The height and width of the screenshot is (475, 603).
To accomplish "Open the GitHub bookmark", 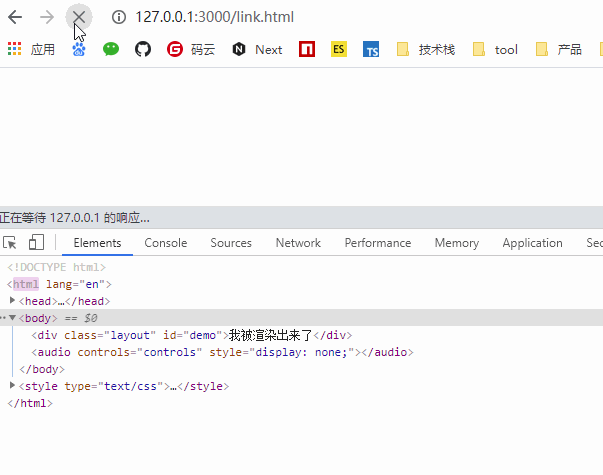I will [143, 49].
